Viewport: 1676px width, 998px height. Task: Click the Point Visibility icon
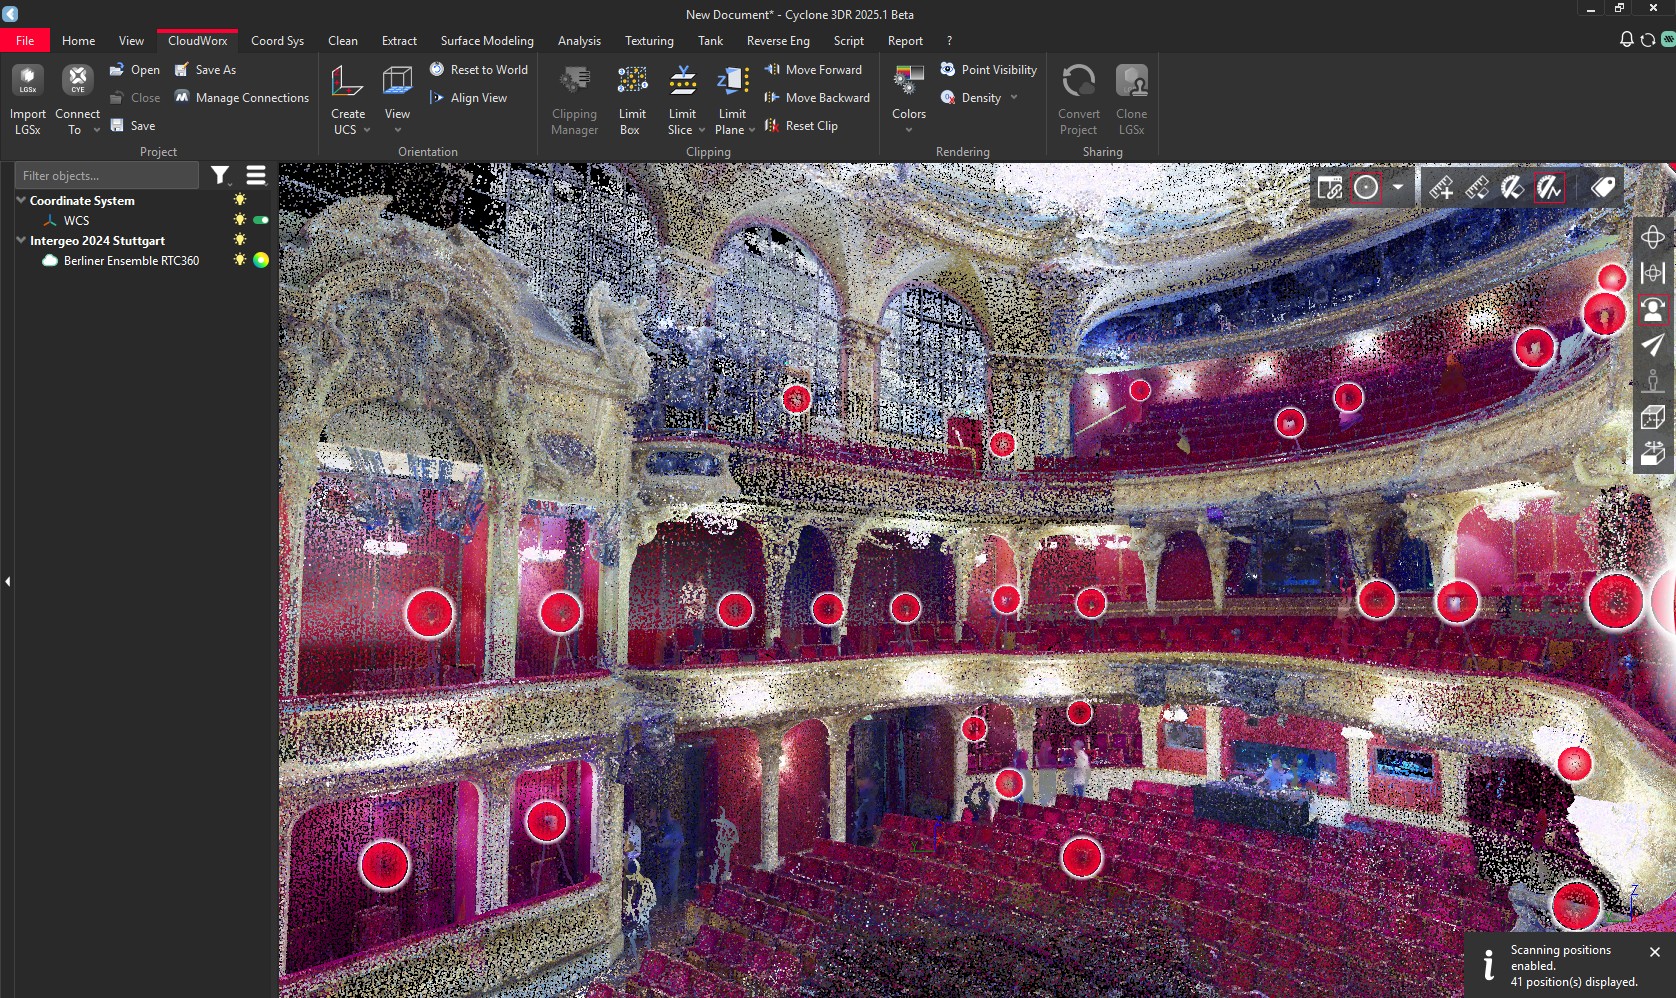coord(948,70)
